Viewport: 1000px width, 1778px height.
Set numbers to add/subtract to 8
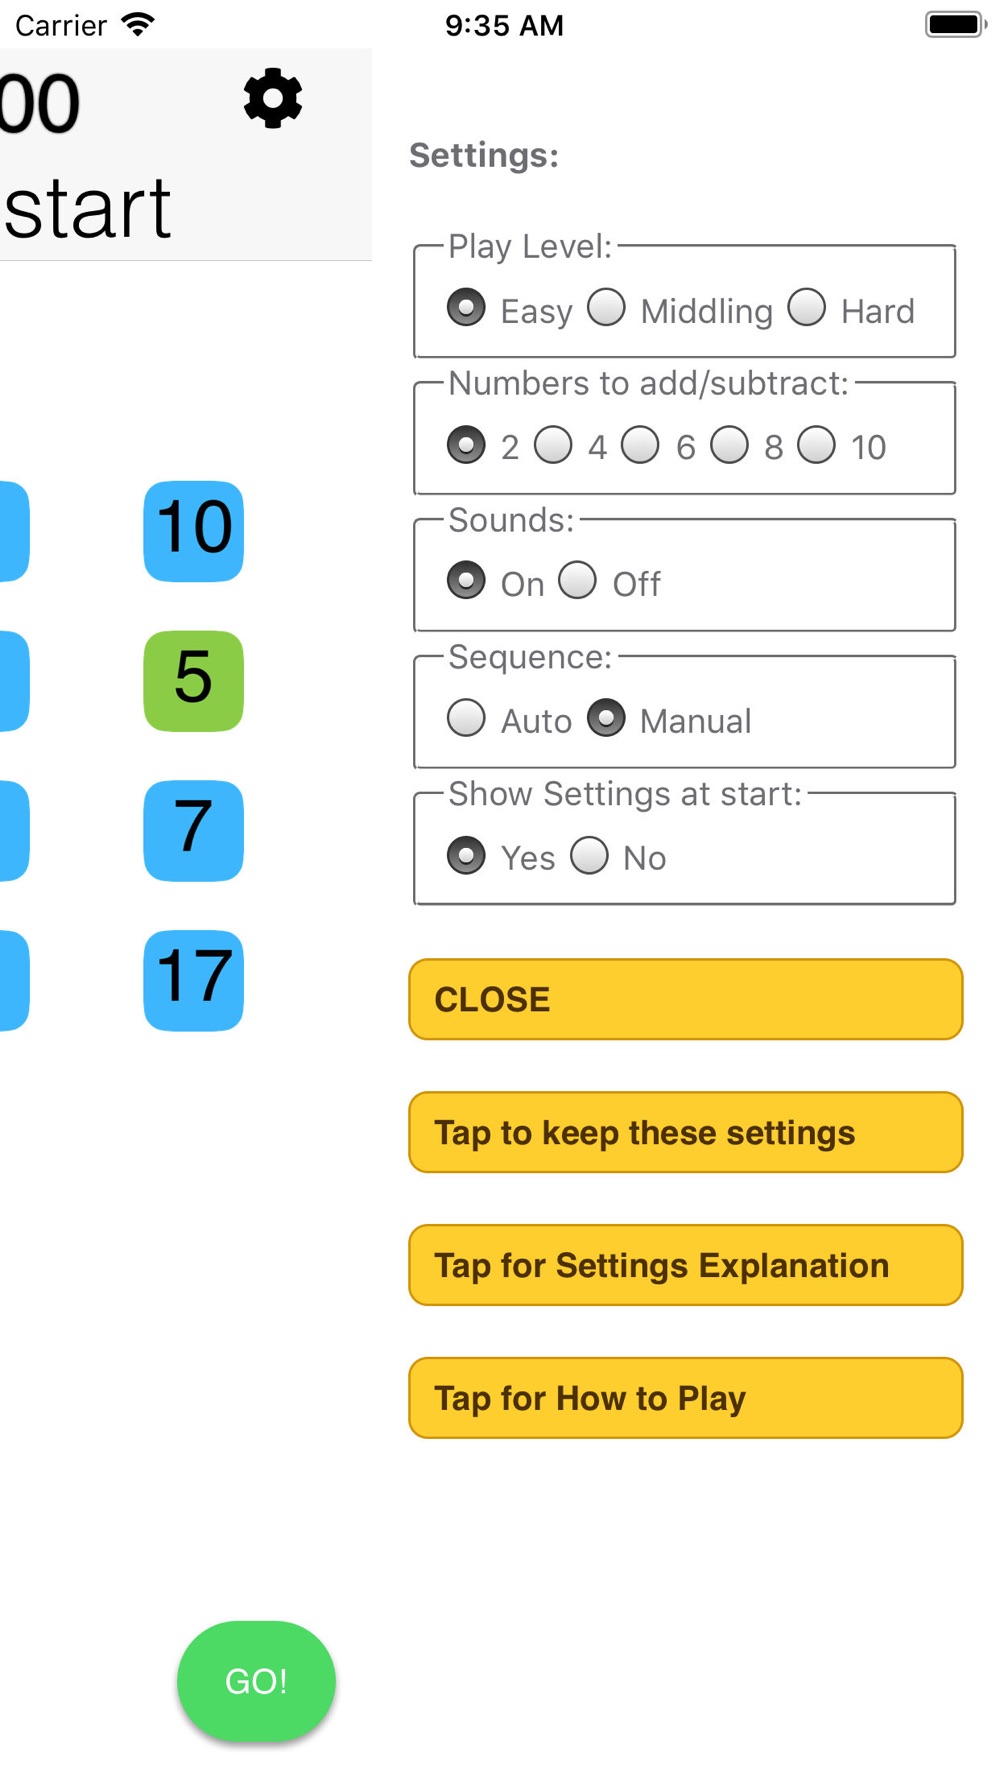[x=729, y=445]
